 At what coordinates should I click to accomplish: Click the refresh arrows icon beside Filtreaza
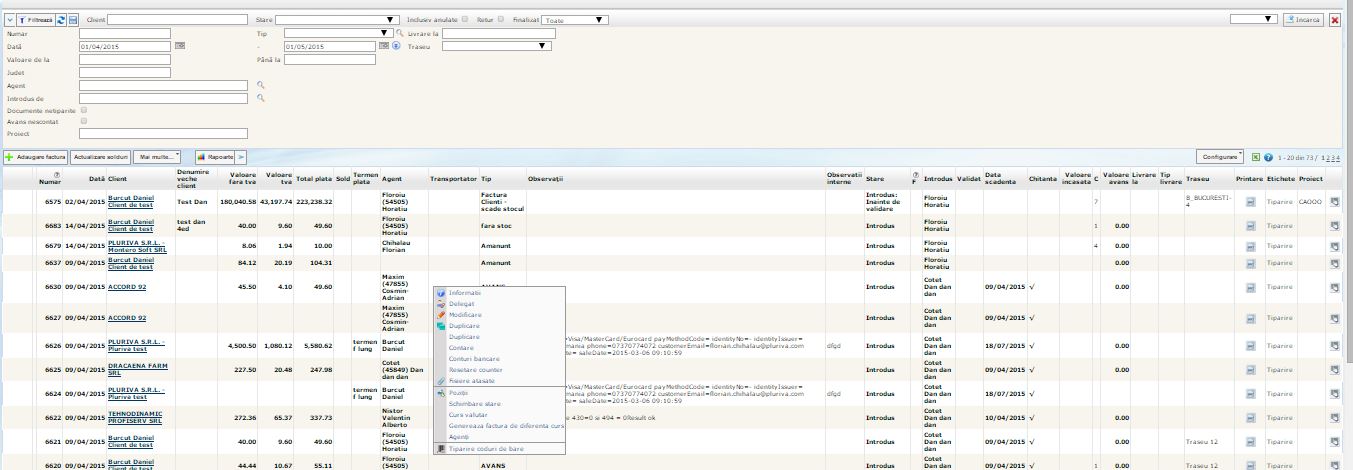tap(61, 19)
